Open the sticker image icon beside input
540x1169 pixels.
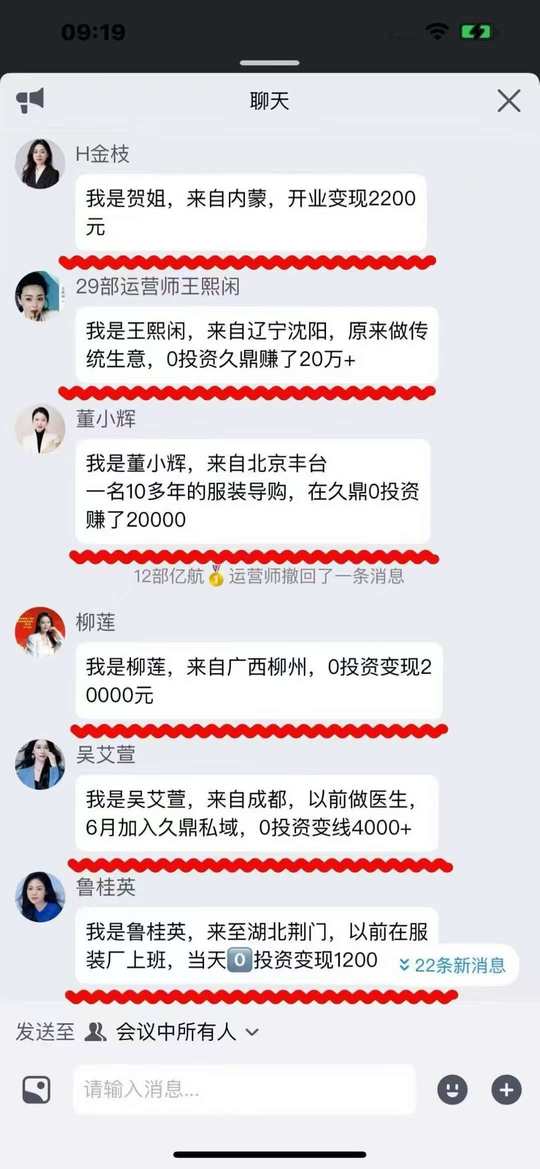coord(37,1089)
